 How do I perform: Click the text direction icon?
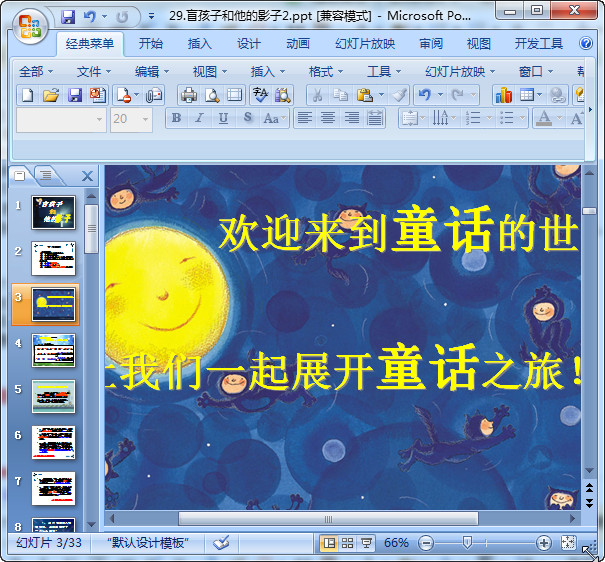tap(440, 118)
